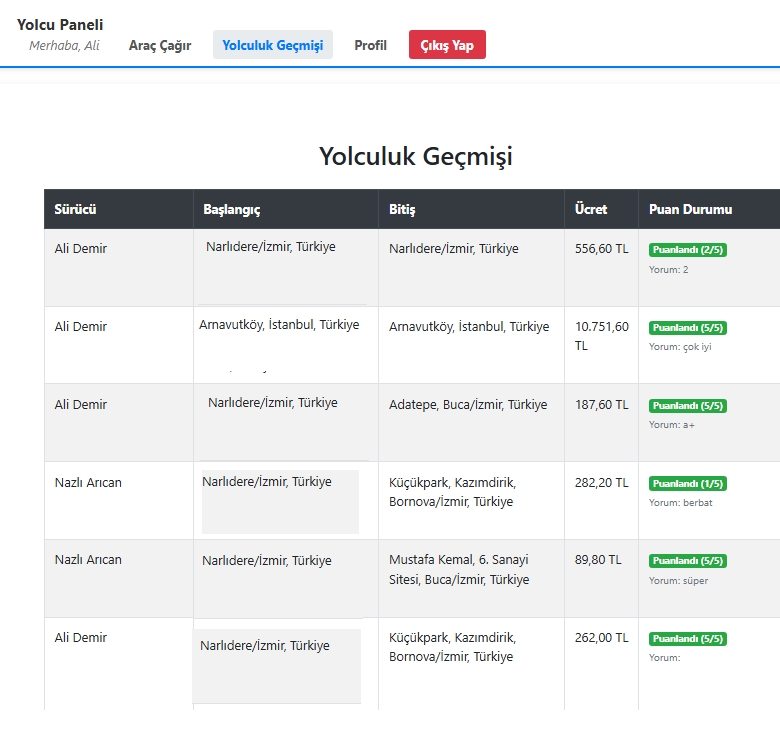Select the 10.751,60 TL fare cell
The height and width of the screenshot is (729, 780).
tap(602, 336)
